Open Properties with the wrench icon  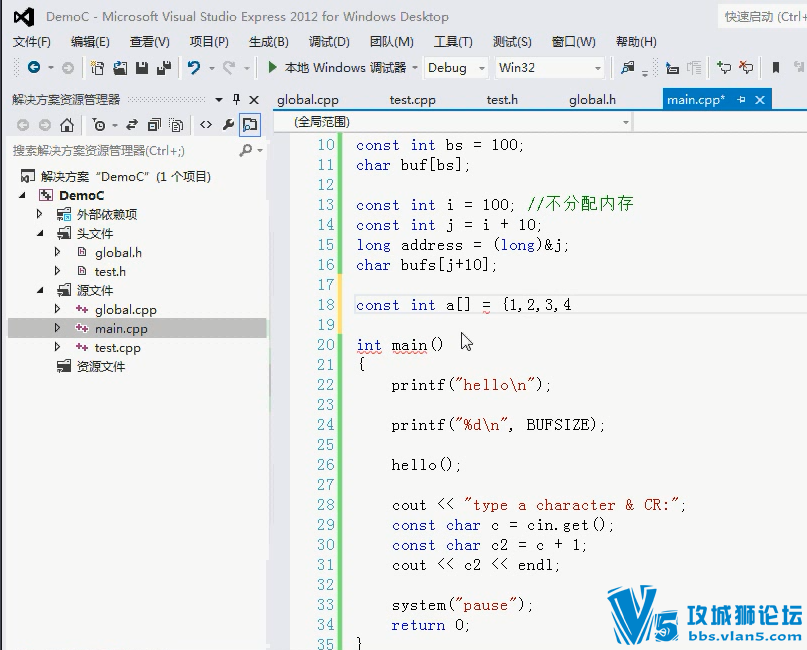(228, 125)
